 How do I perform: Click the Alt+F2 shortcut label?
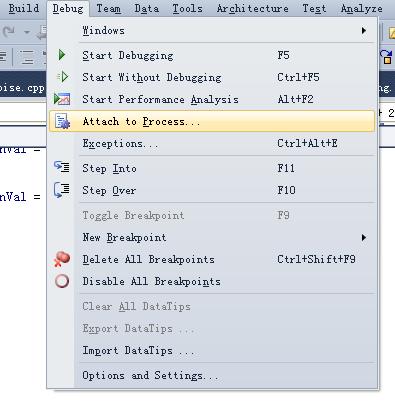[295, 99]
